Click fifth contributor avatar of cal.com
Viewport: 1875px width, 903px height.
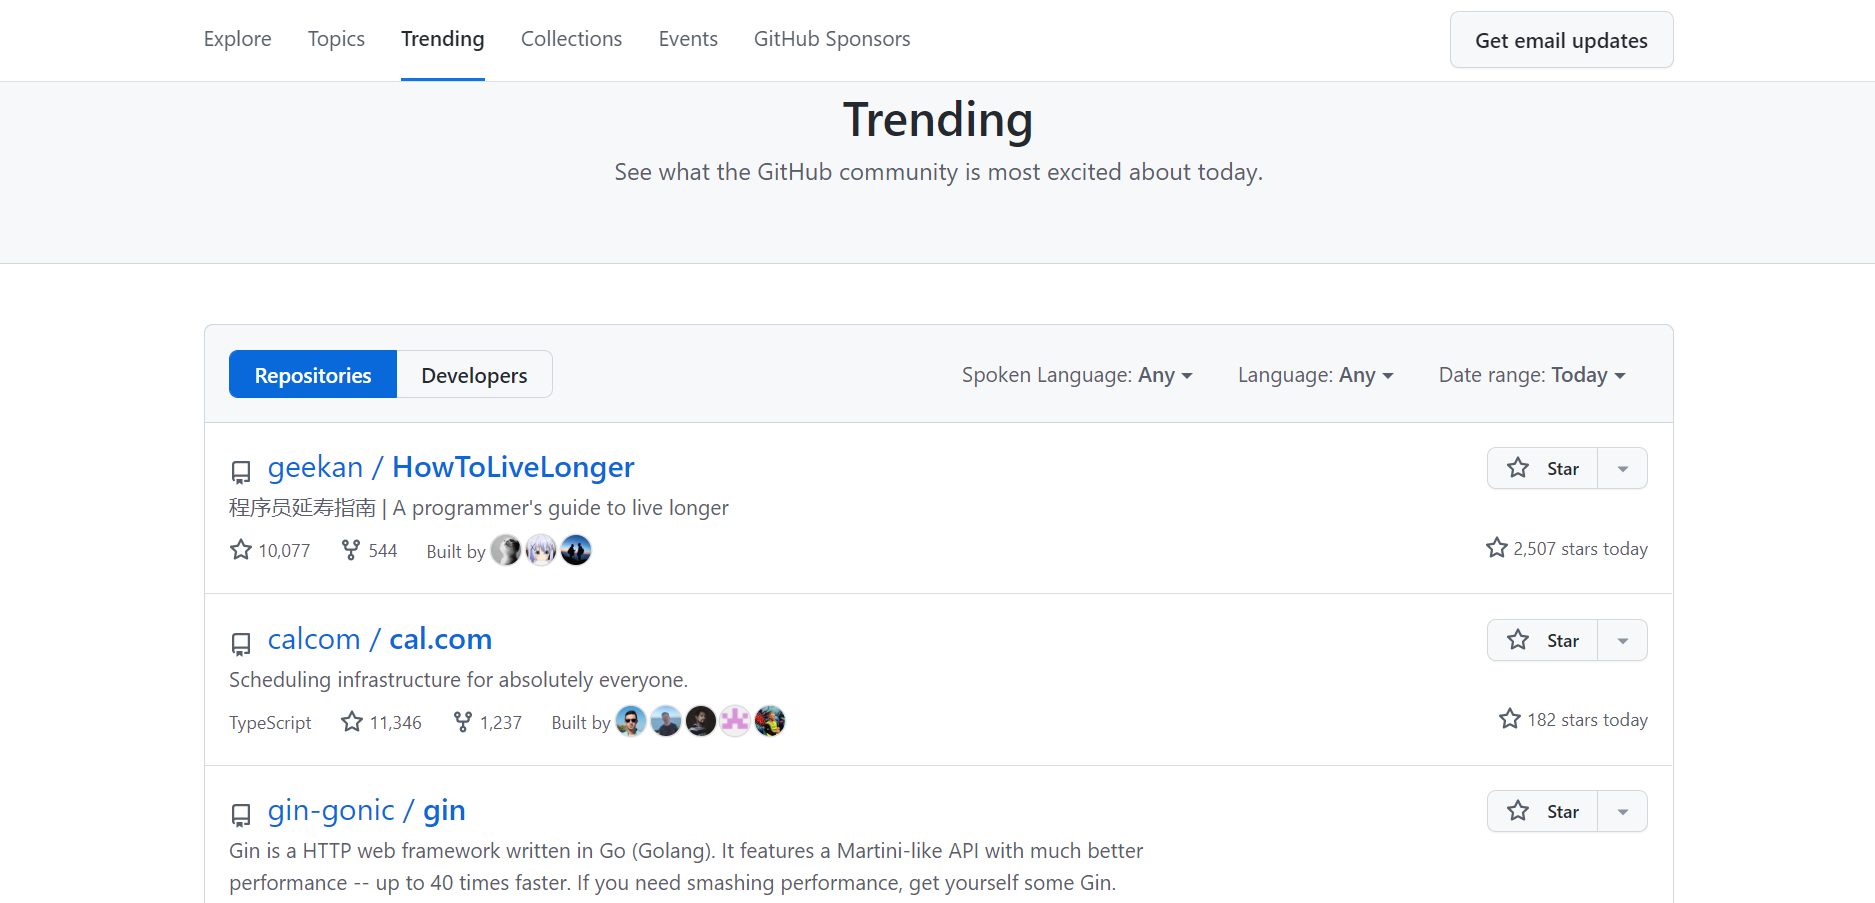tap(770, 721)
